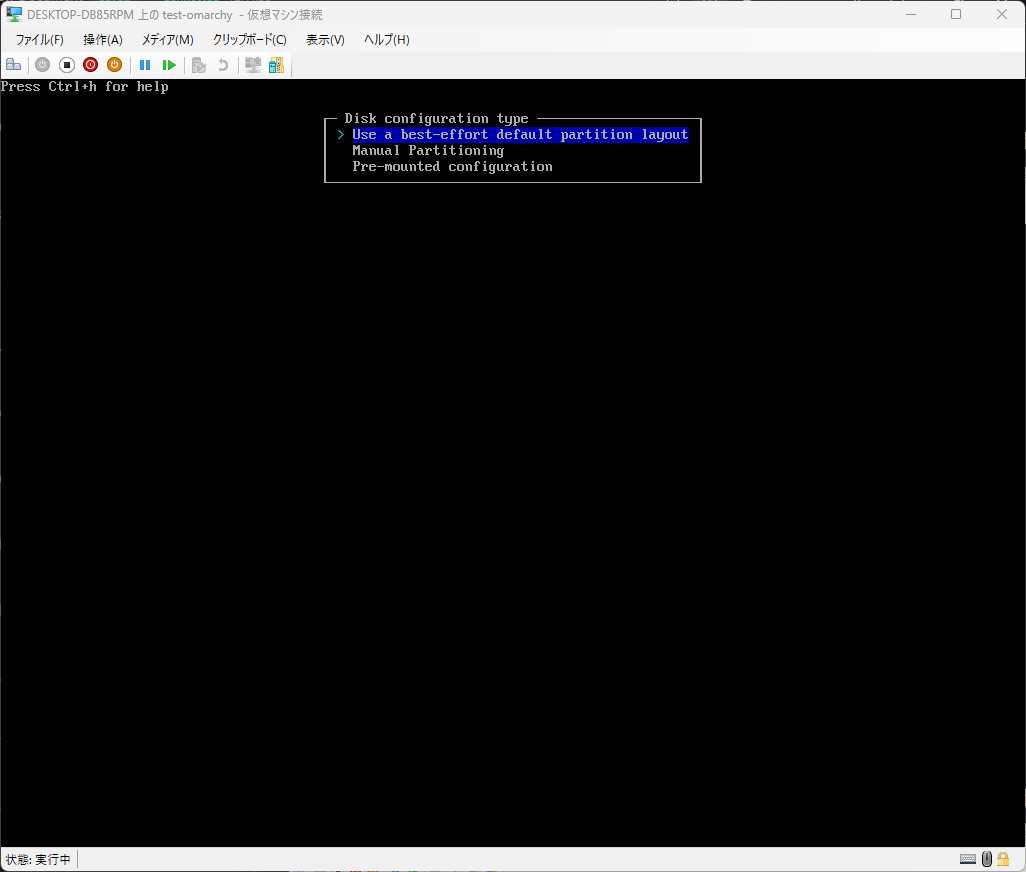Open the 表示(V) menu
The height and width of the screenshot is (872, 1026).
point(325,40)
